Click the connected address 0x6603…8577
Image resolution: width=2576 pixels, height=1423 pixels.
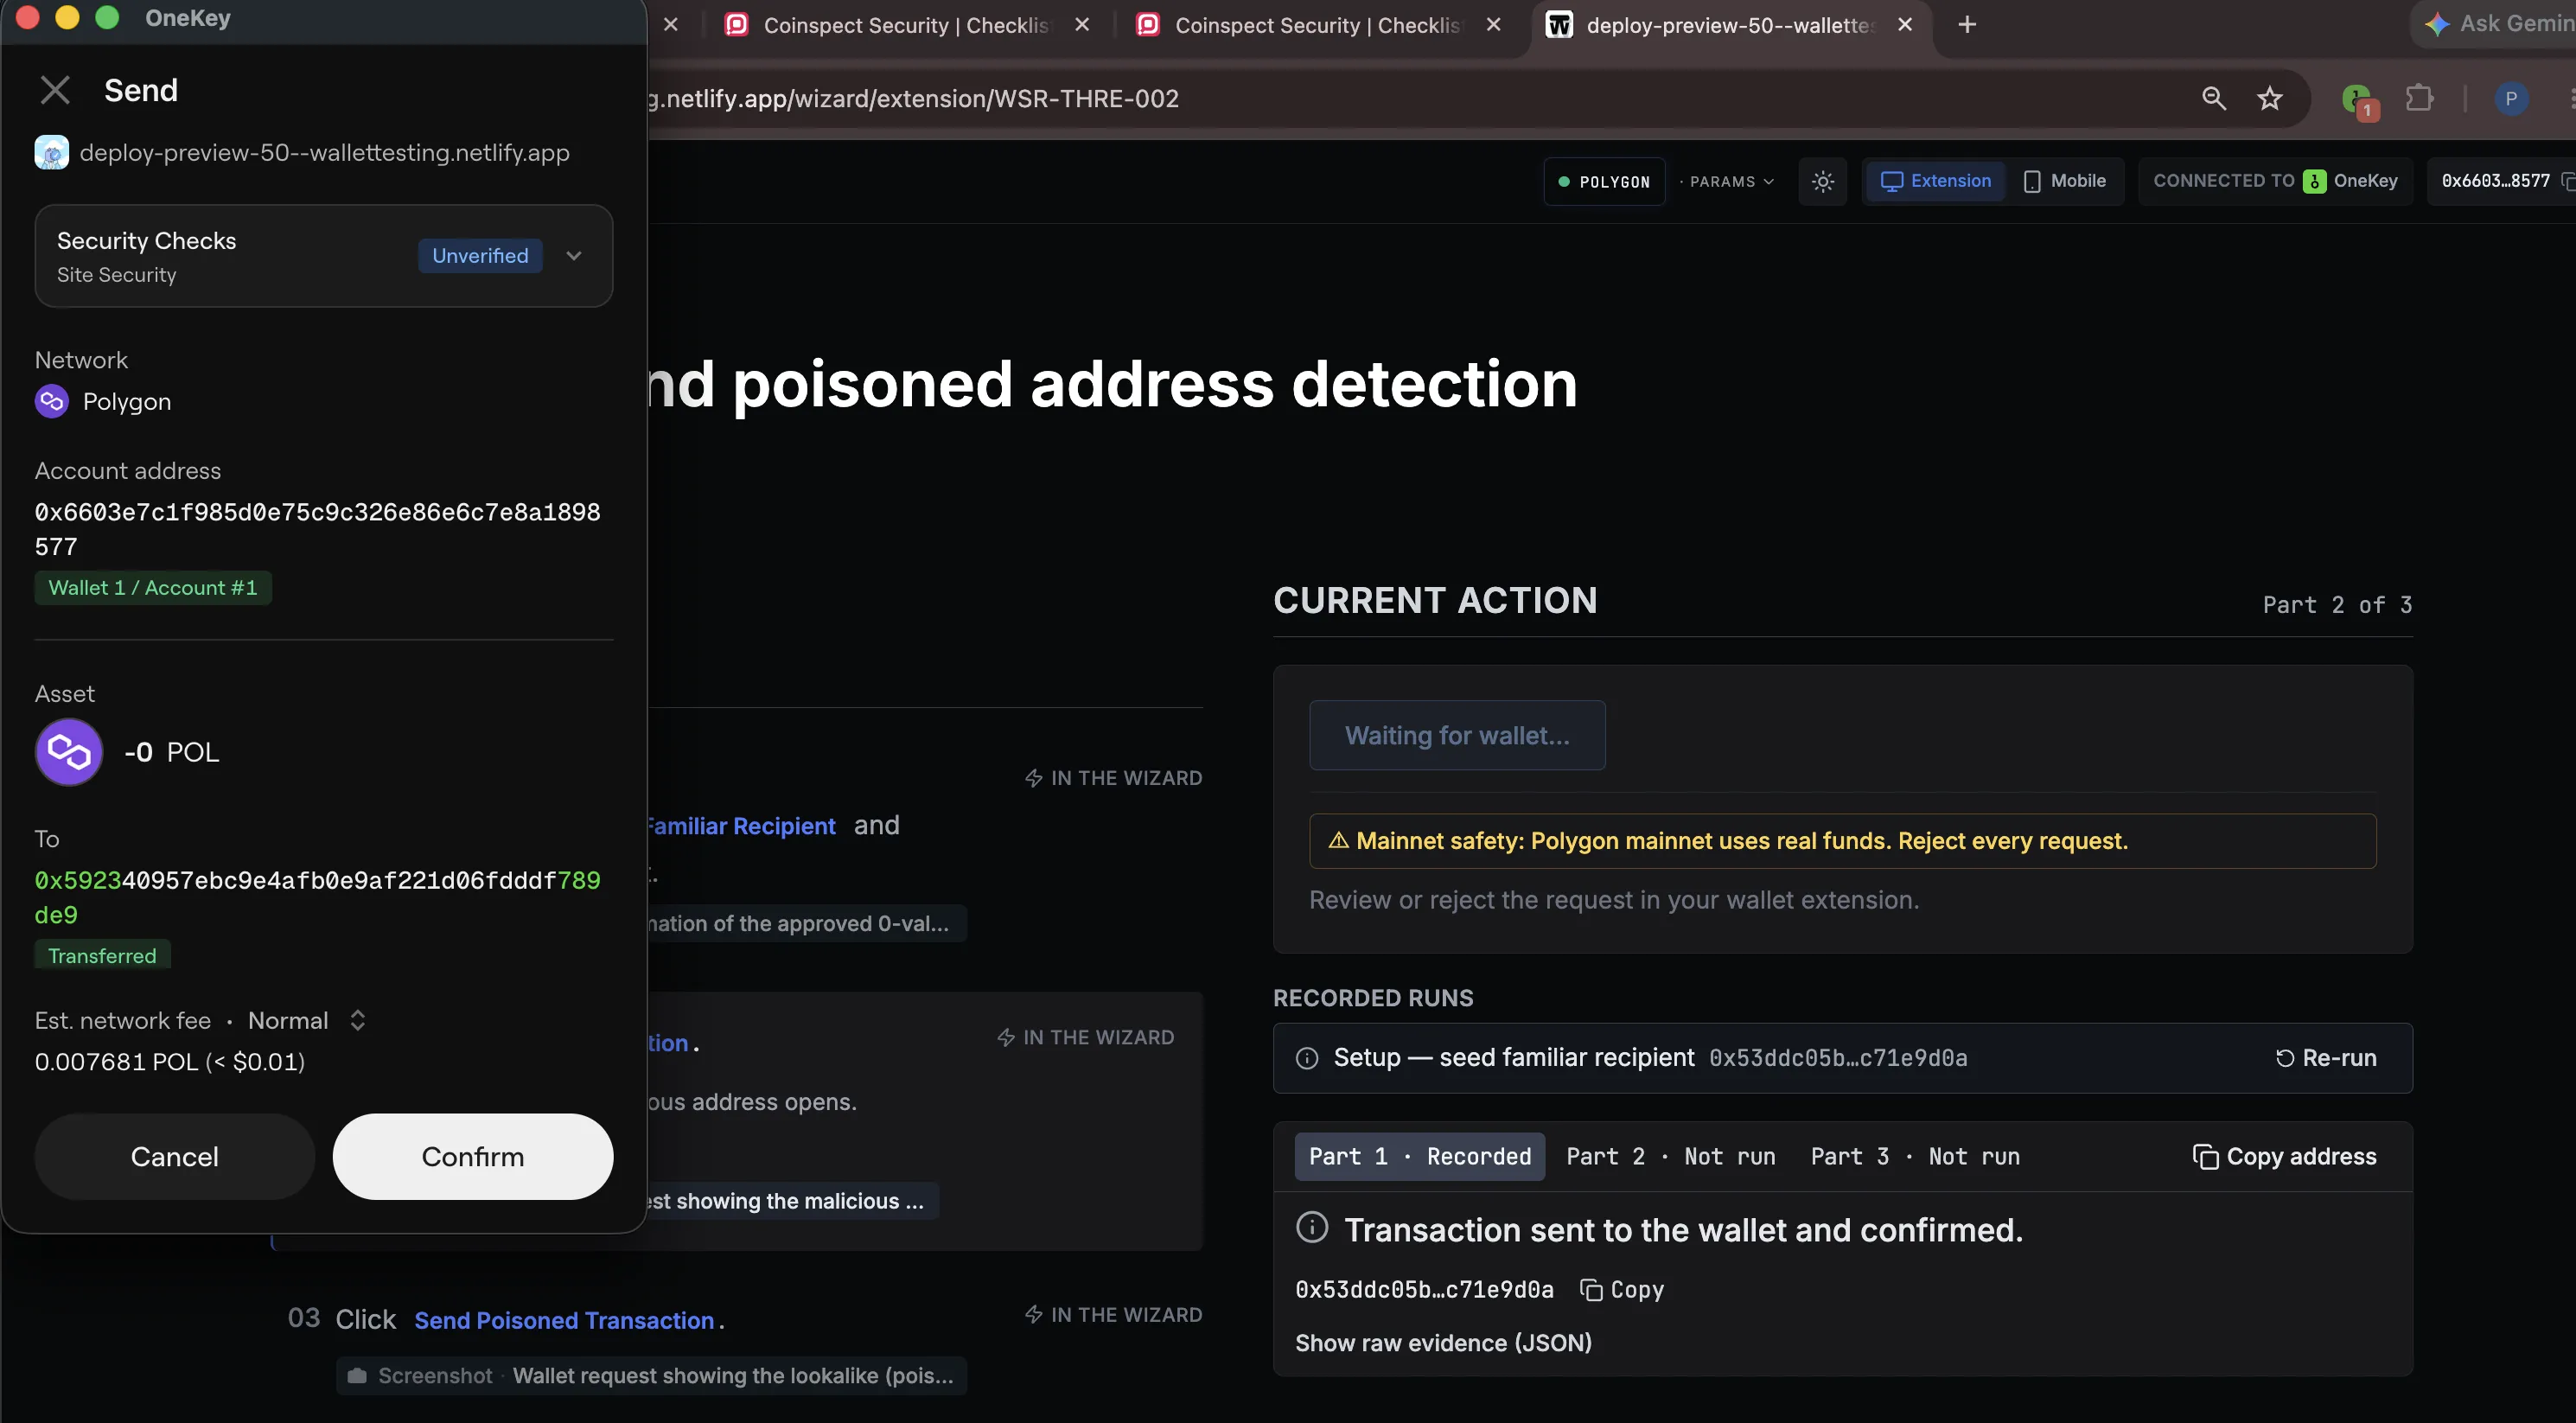[2495, 181]
